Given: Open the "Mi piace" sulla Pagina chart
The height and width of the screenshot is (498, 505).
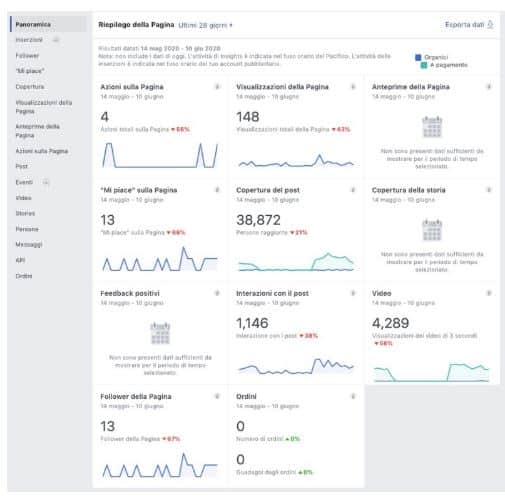Looking at the screenshot, I should (160, 259).
